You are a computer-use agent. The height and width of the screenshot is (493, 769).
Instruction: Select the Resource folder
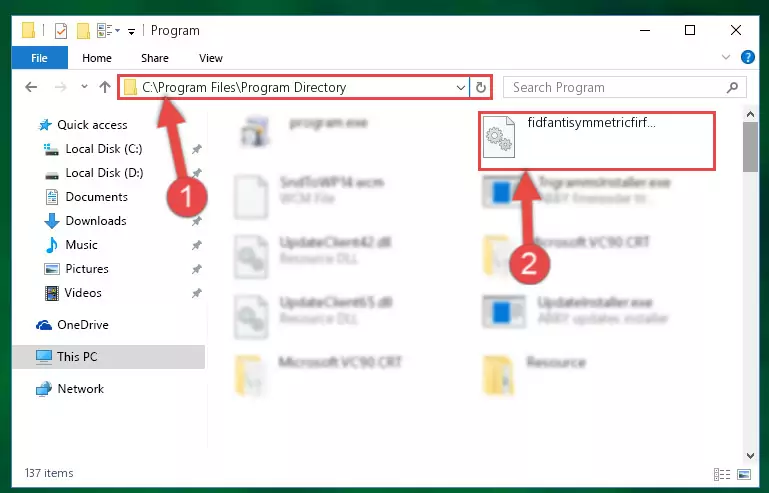click(x=535, y=375)
